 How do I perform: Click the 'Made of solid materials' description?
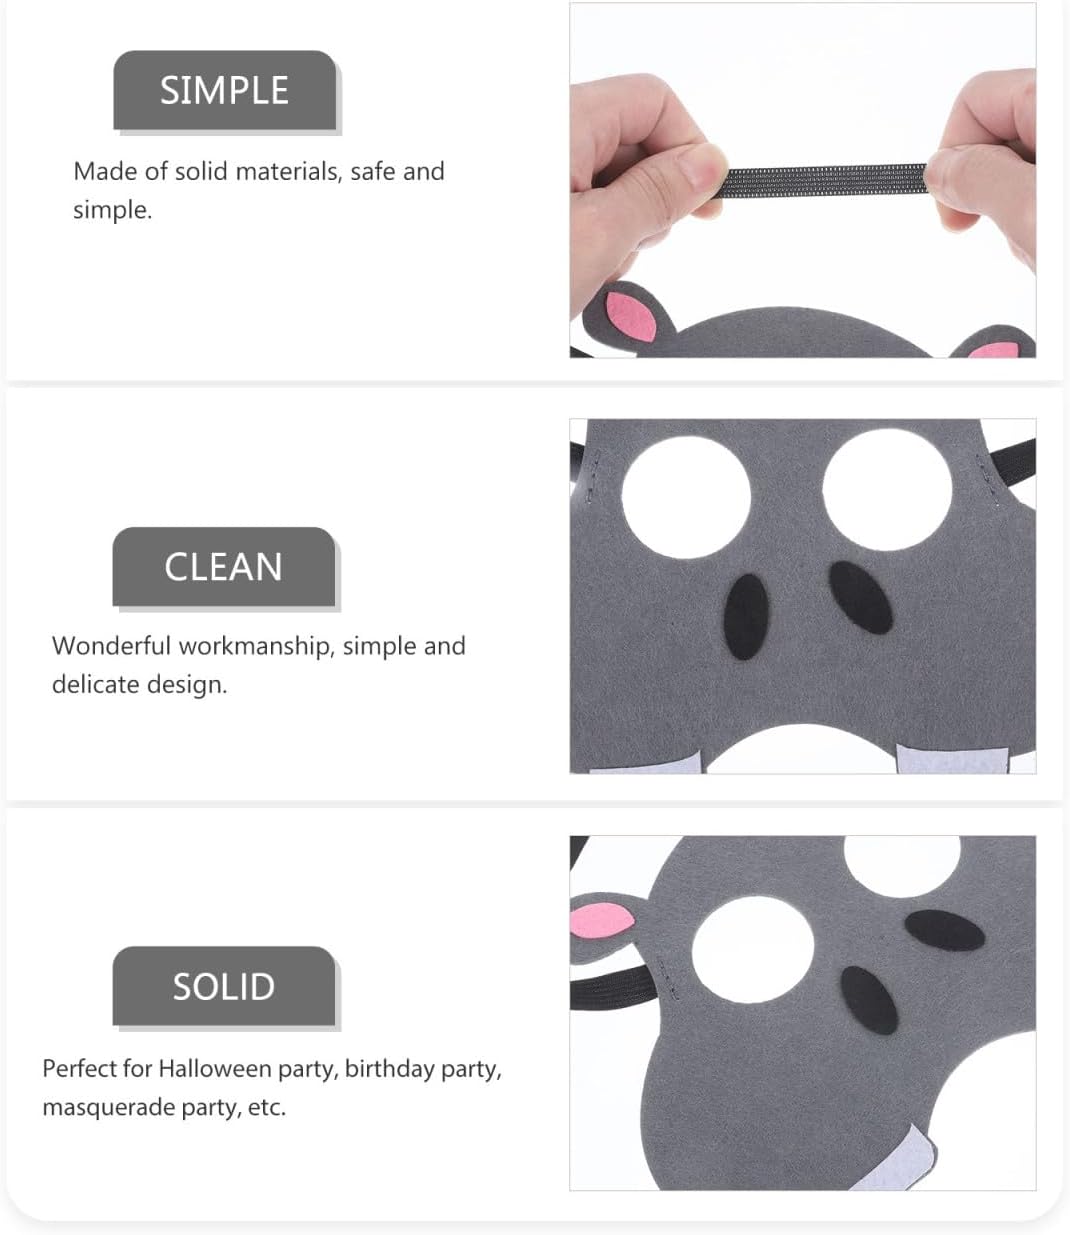259,190
